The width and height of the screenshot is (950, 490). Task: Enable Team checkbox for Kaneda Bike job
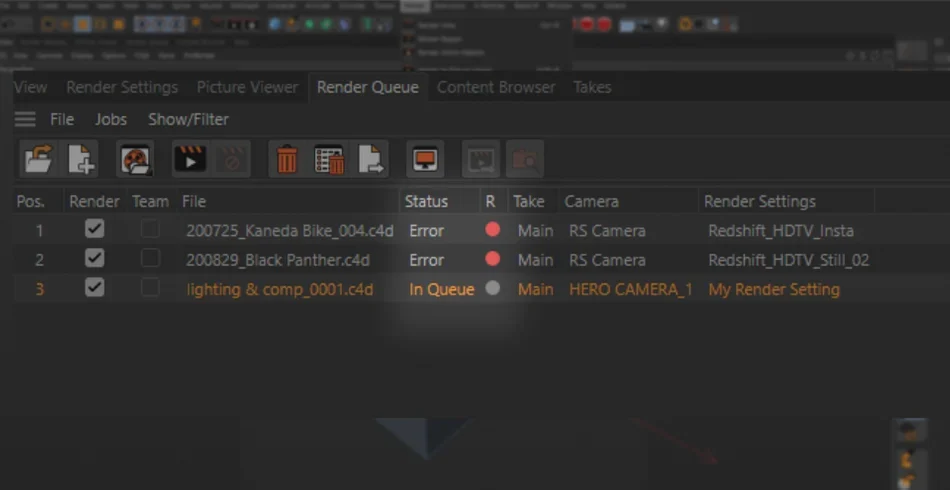150,229
